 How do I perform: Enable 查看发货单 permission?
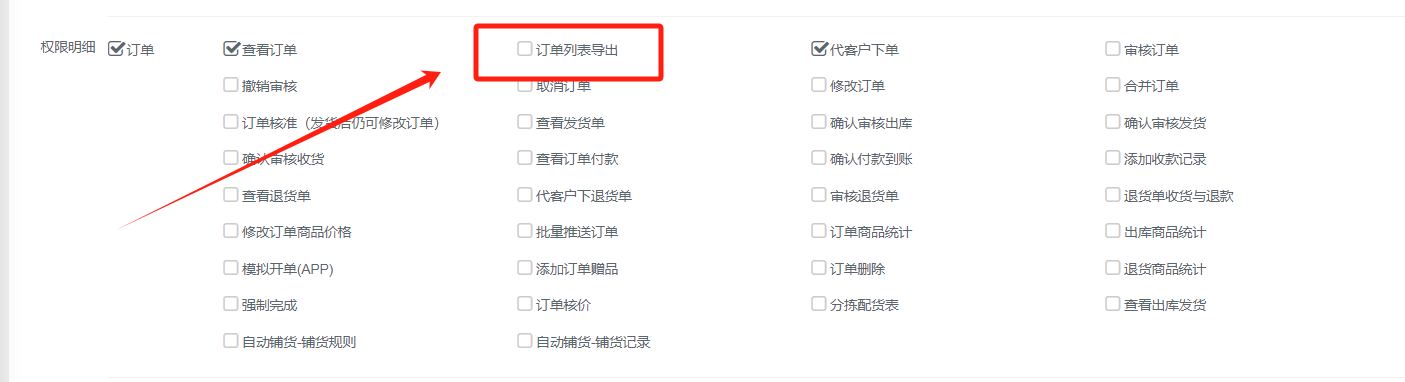[x=525, y=122]
